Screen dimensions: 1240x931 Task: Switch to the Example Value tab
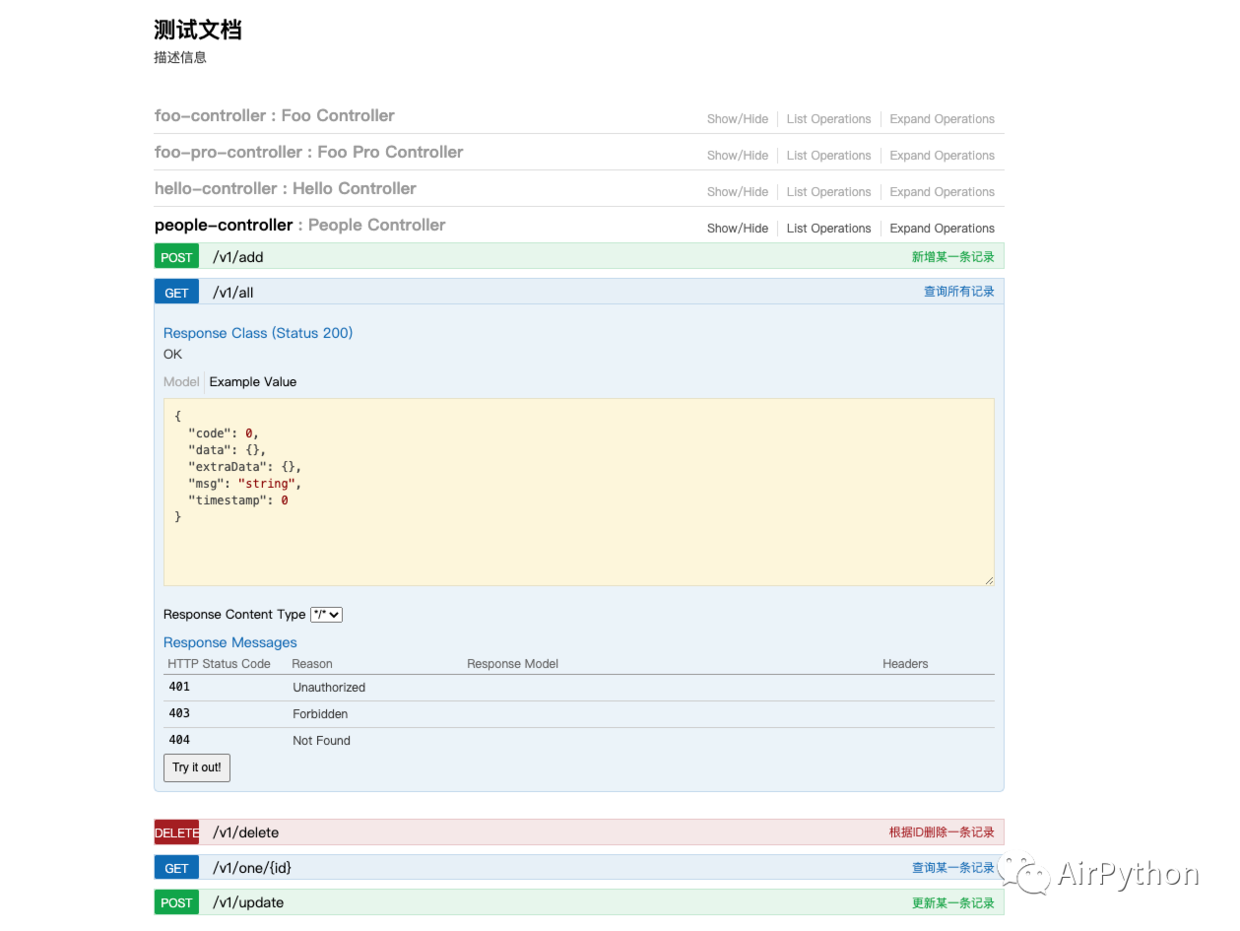point(253,382)
